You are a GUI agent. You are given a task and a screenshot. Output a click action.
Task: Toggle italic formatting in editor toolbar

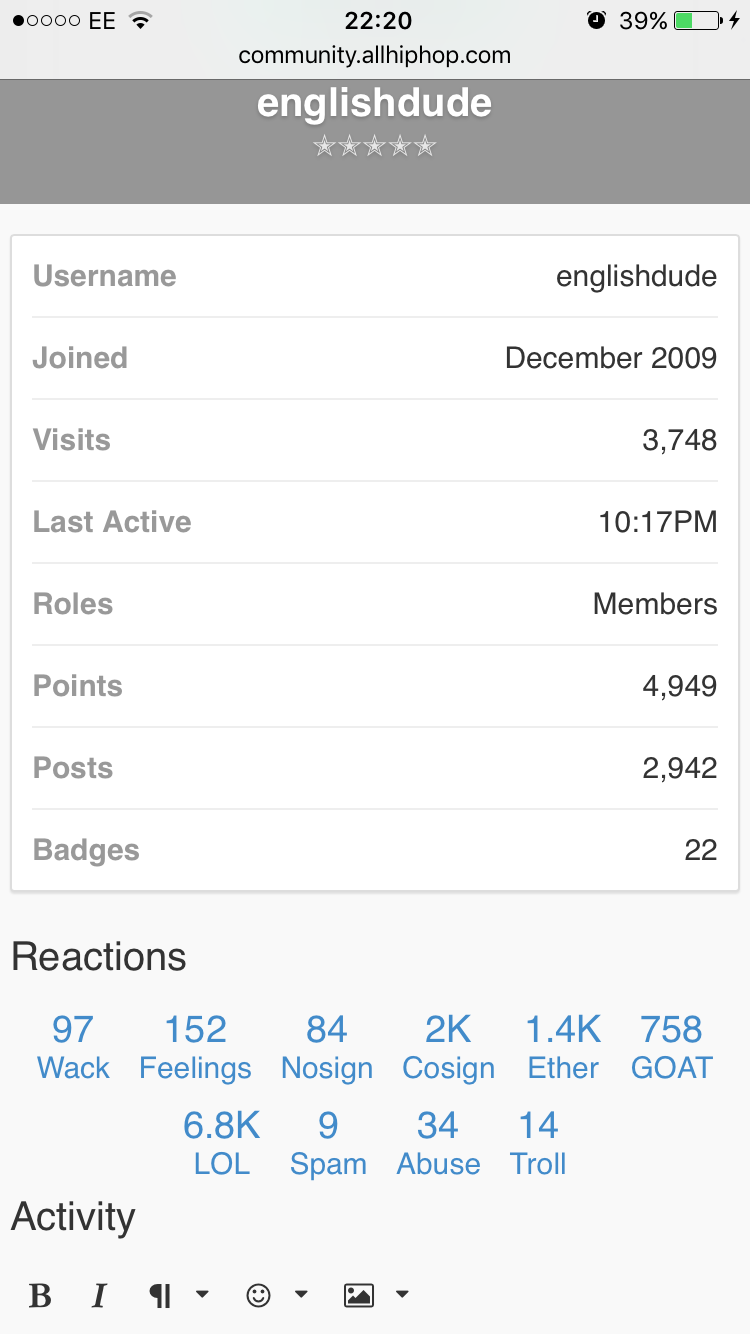pos(99,1296)
